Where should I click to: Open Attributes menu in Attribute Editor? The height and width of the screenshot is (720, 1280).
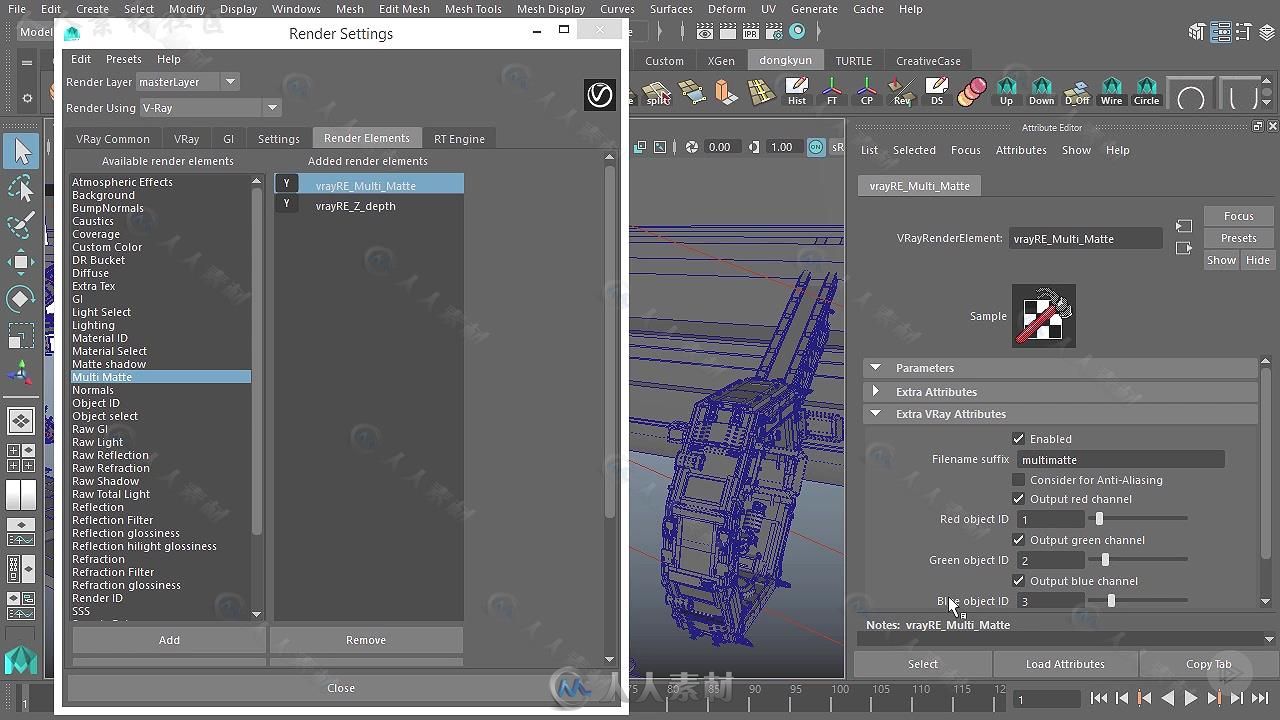tap(1021, 150)
